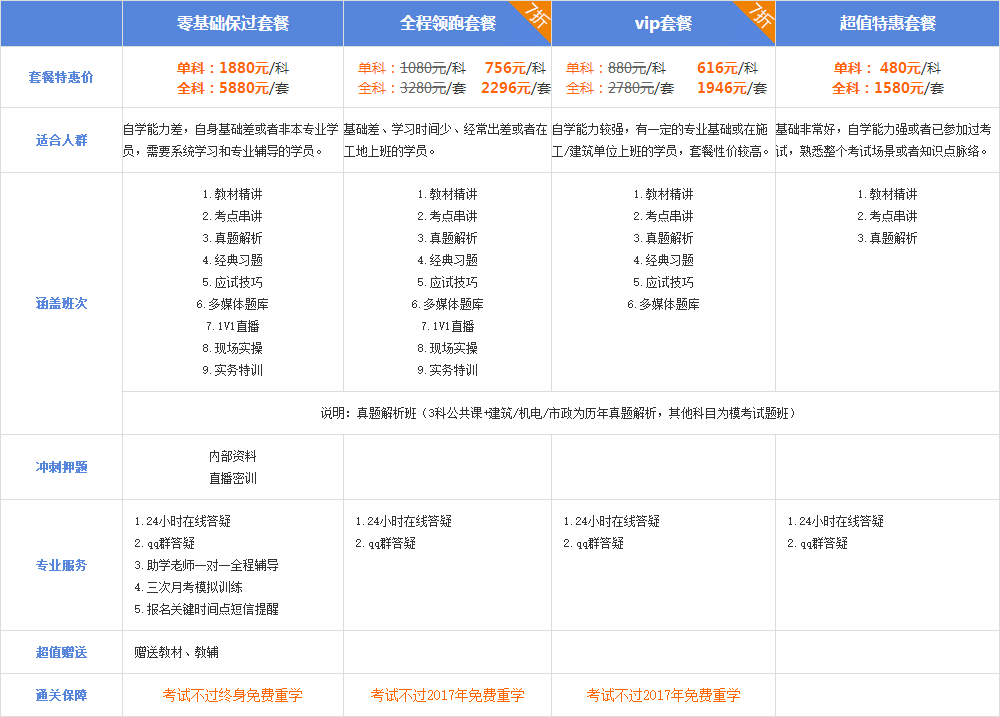Select the 专业服务 row heading
The height and width of the screenshot is (717, 1000).
(x=61, y=565)
